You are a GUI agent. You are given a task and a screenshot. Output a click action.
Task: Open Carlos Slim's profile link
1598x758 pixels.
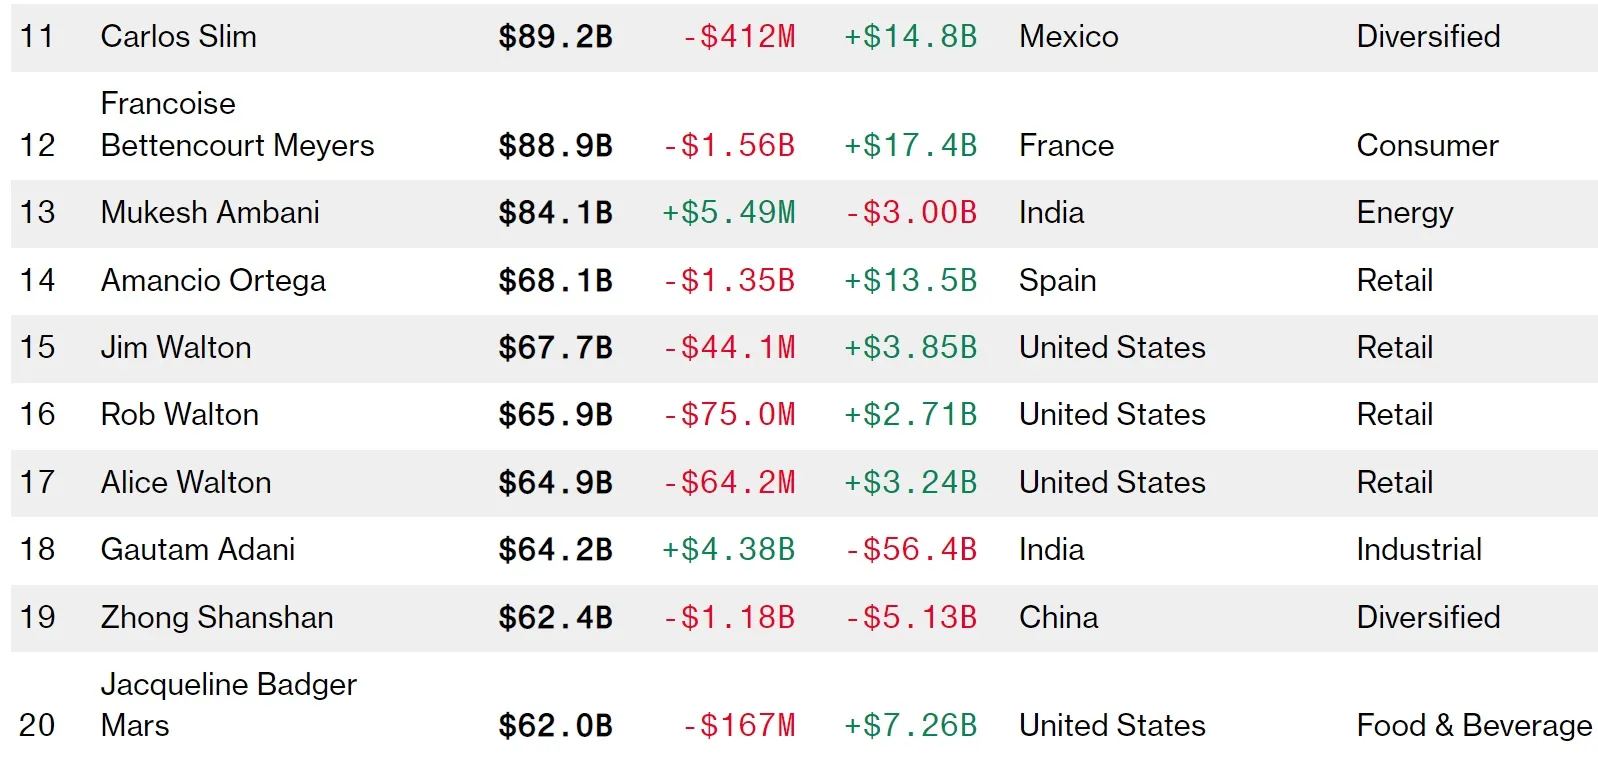point(179,37)
